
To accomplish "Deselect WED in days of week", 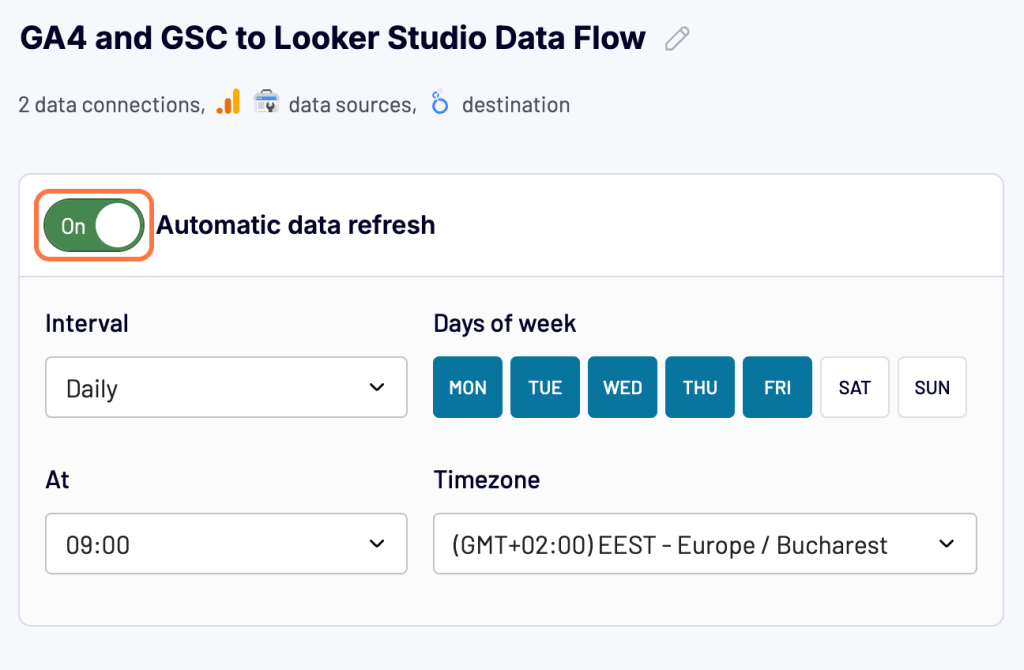I will click(x=622, y=387).
